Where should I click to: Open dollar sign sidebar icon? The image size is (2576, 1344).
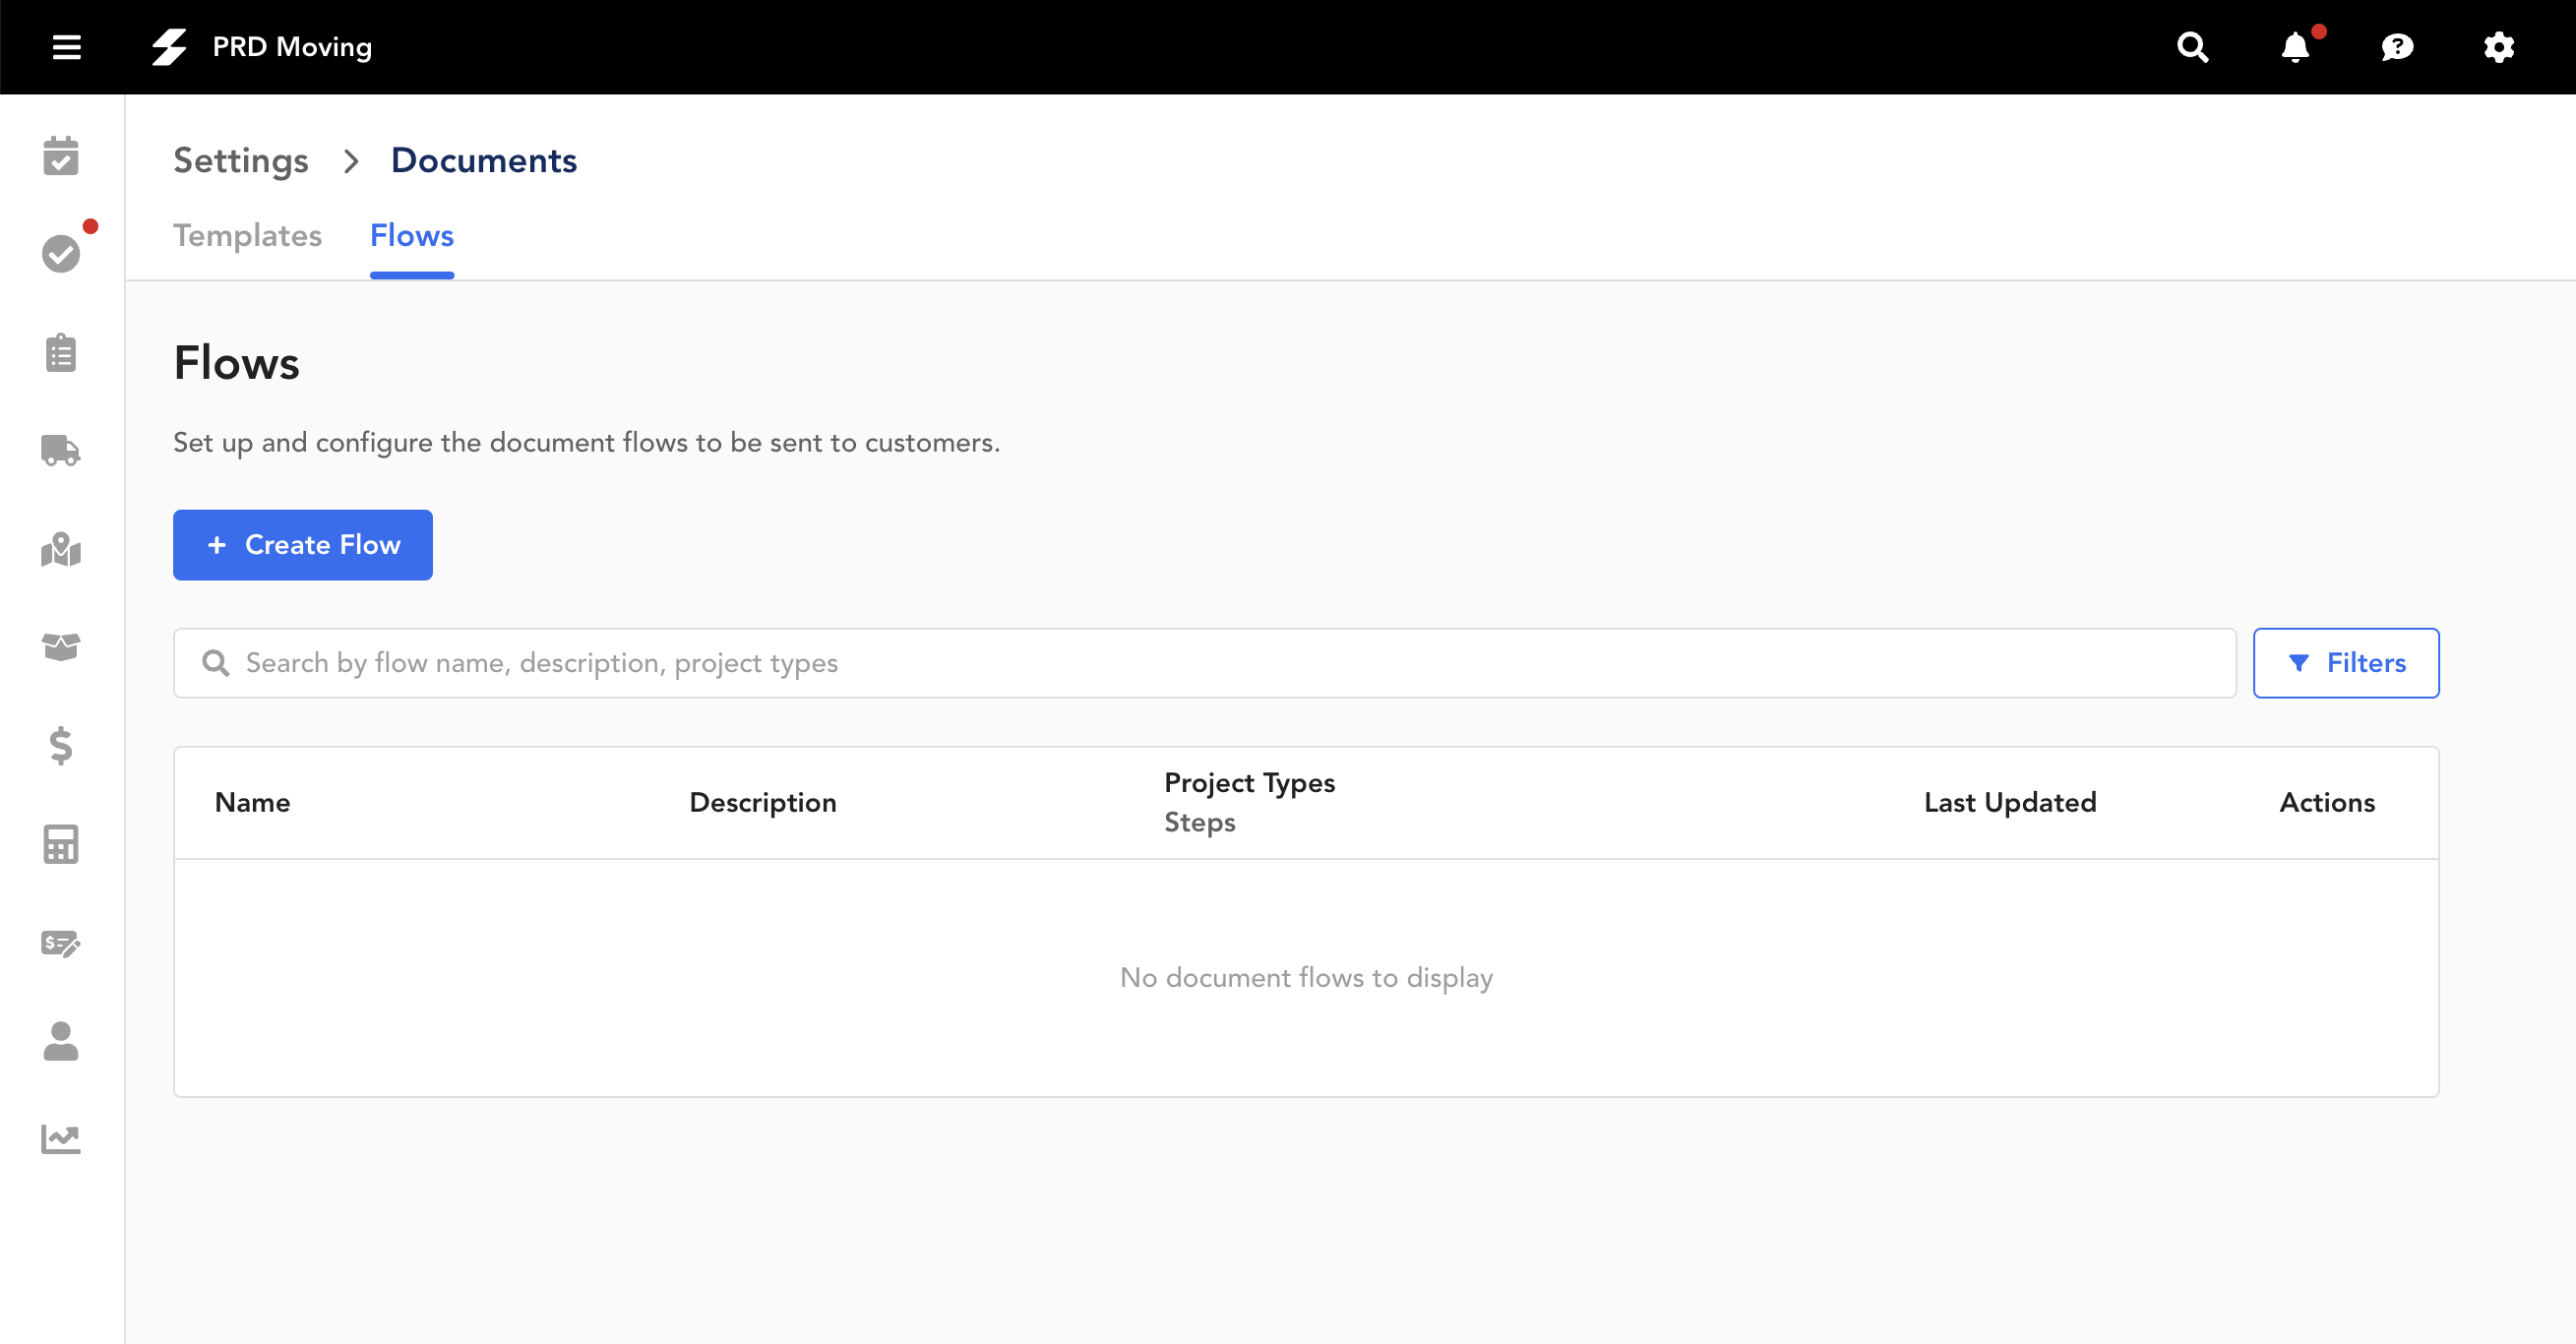point(61,745)
